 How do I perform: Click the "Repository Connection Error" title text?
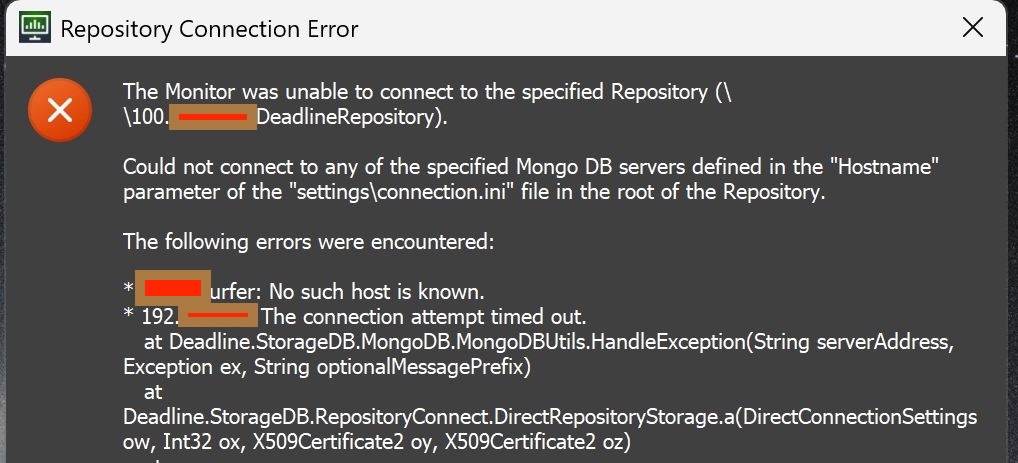click(x=208, y=29)
